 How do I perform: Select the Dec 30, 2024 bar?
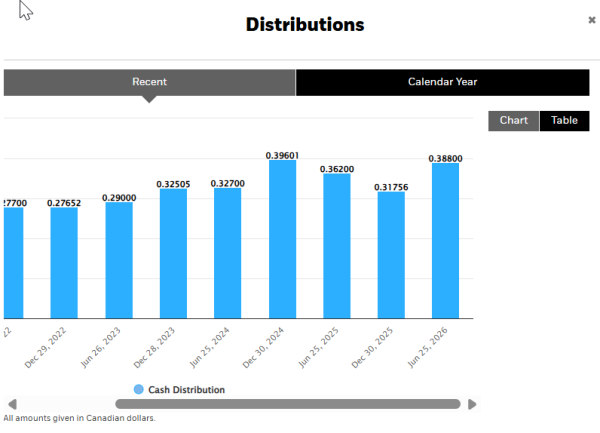click(282, 239)
